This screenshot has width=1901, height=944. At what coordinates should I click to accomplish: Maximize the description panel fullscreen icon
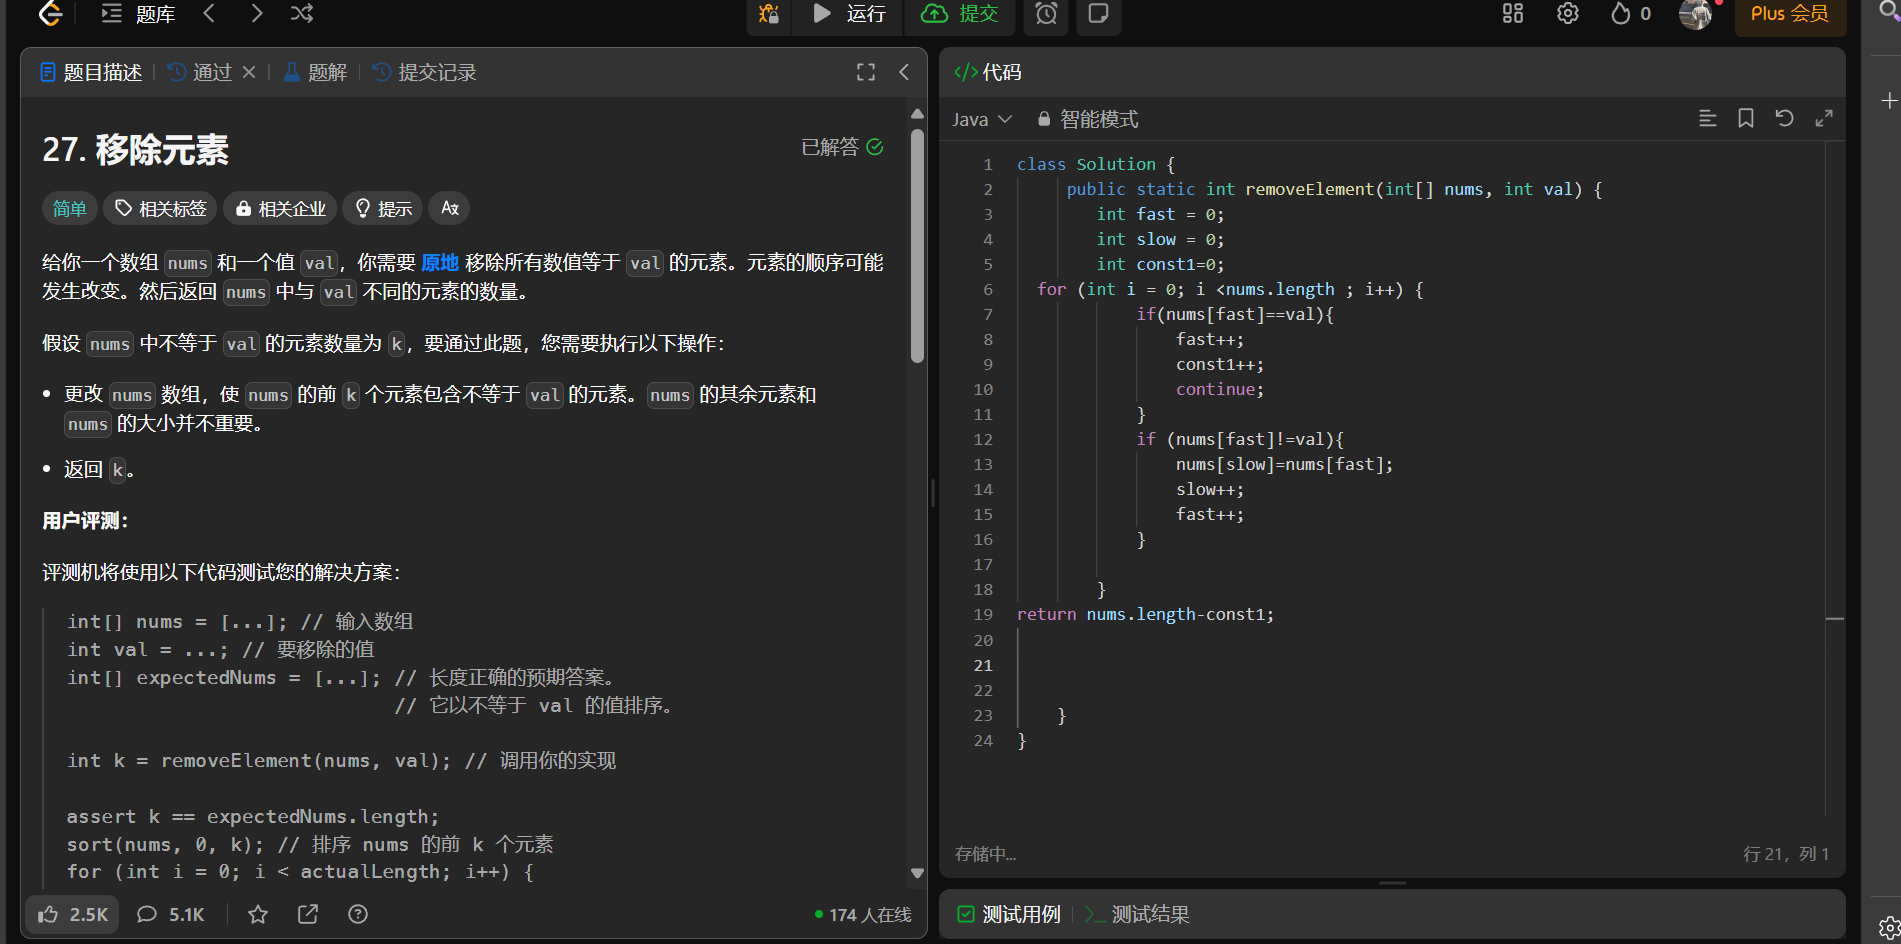point(866,72)
